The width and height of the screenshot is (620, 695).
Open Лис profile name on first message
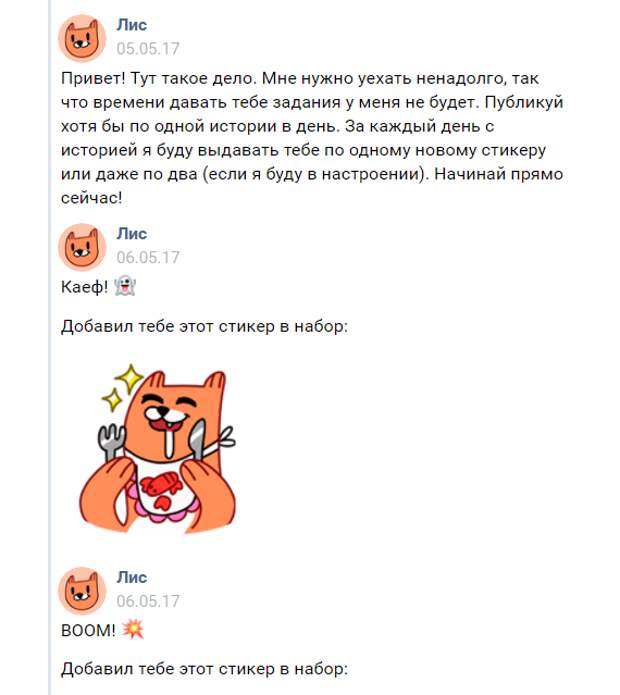click(x=132, y=25)
